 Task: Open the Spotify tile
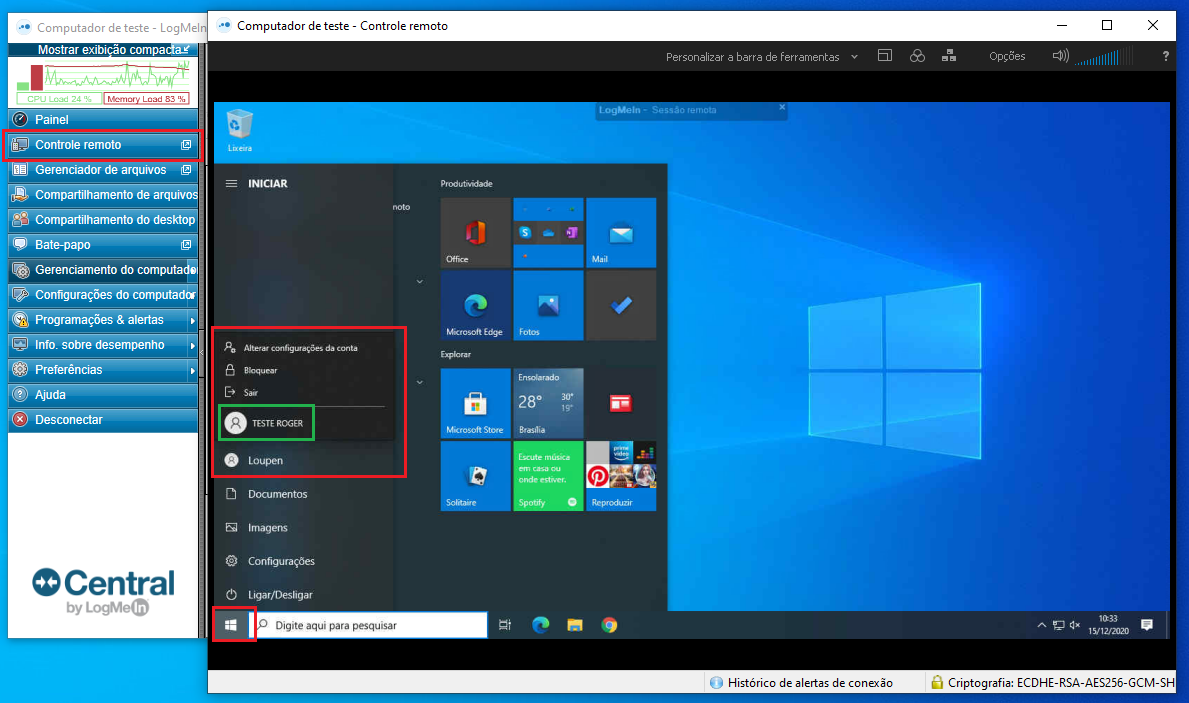click(548, 476)
